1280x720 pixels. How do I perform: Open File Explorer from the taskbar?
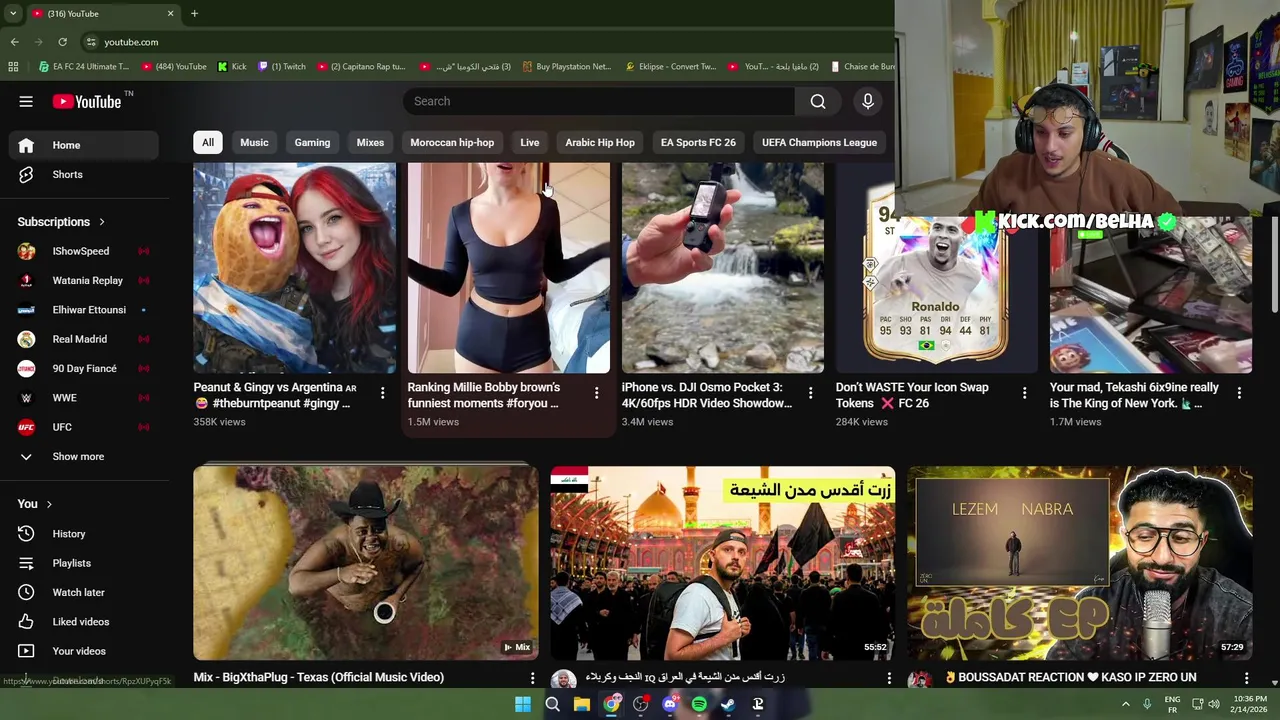pos(582,705)
